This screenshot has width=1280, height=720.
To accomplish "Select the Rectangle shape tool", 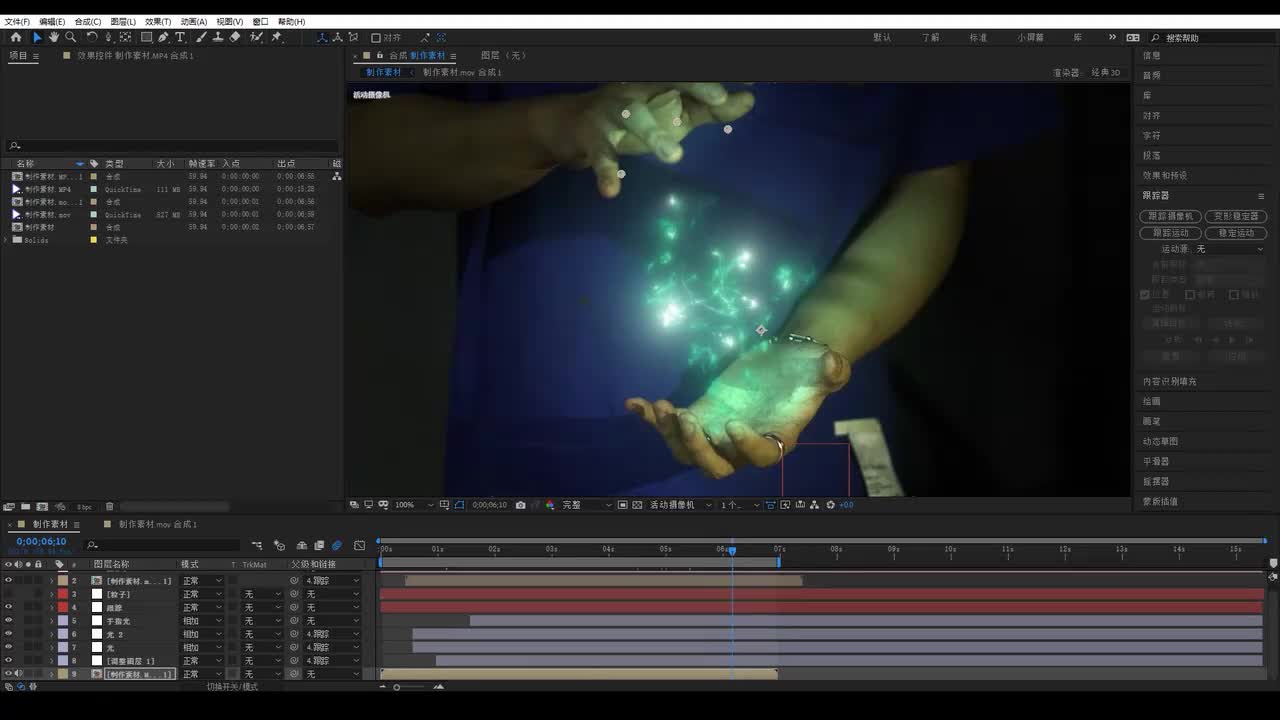I will pyautogui.click(x=146, y=37).
